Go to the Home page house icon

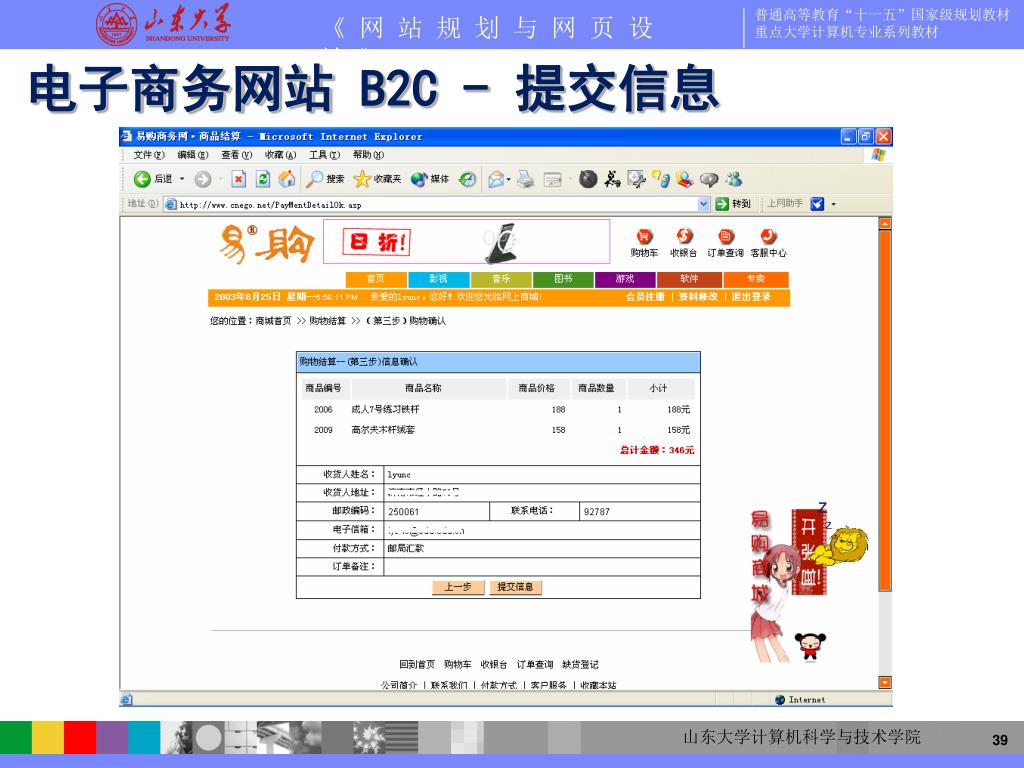[287, 179]
